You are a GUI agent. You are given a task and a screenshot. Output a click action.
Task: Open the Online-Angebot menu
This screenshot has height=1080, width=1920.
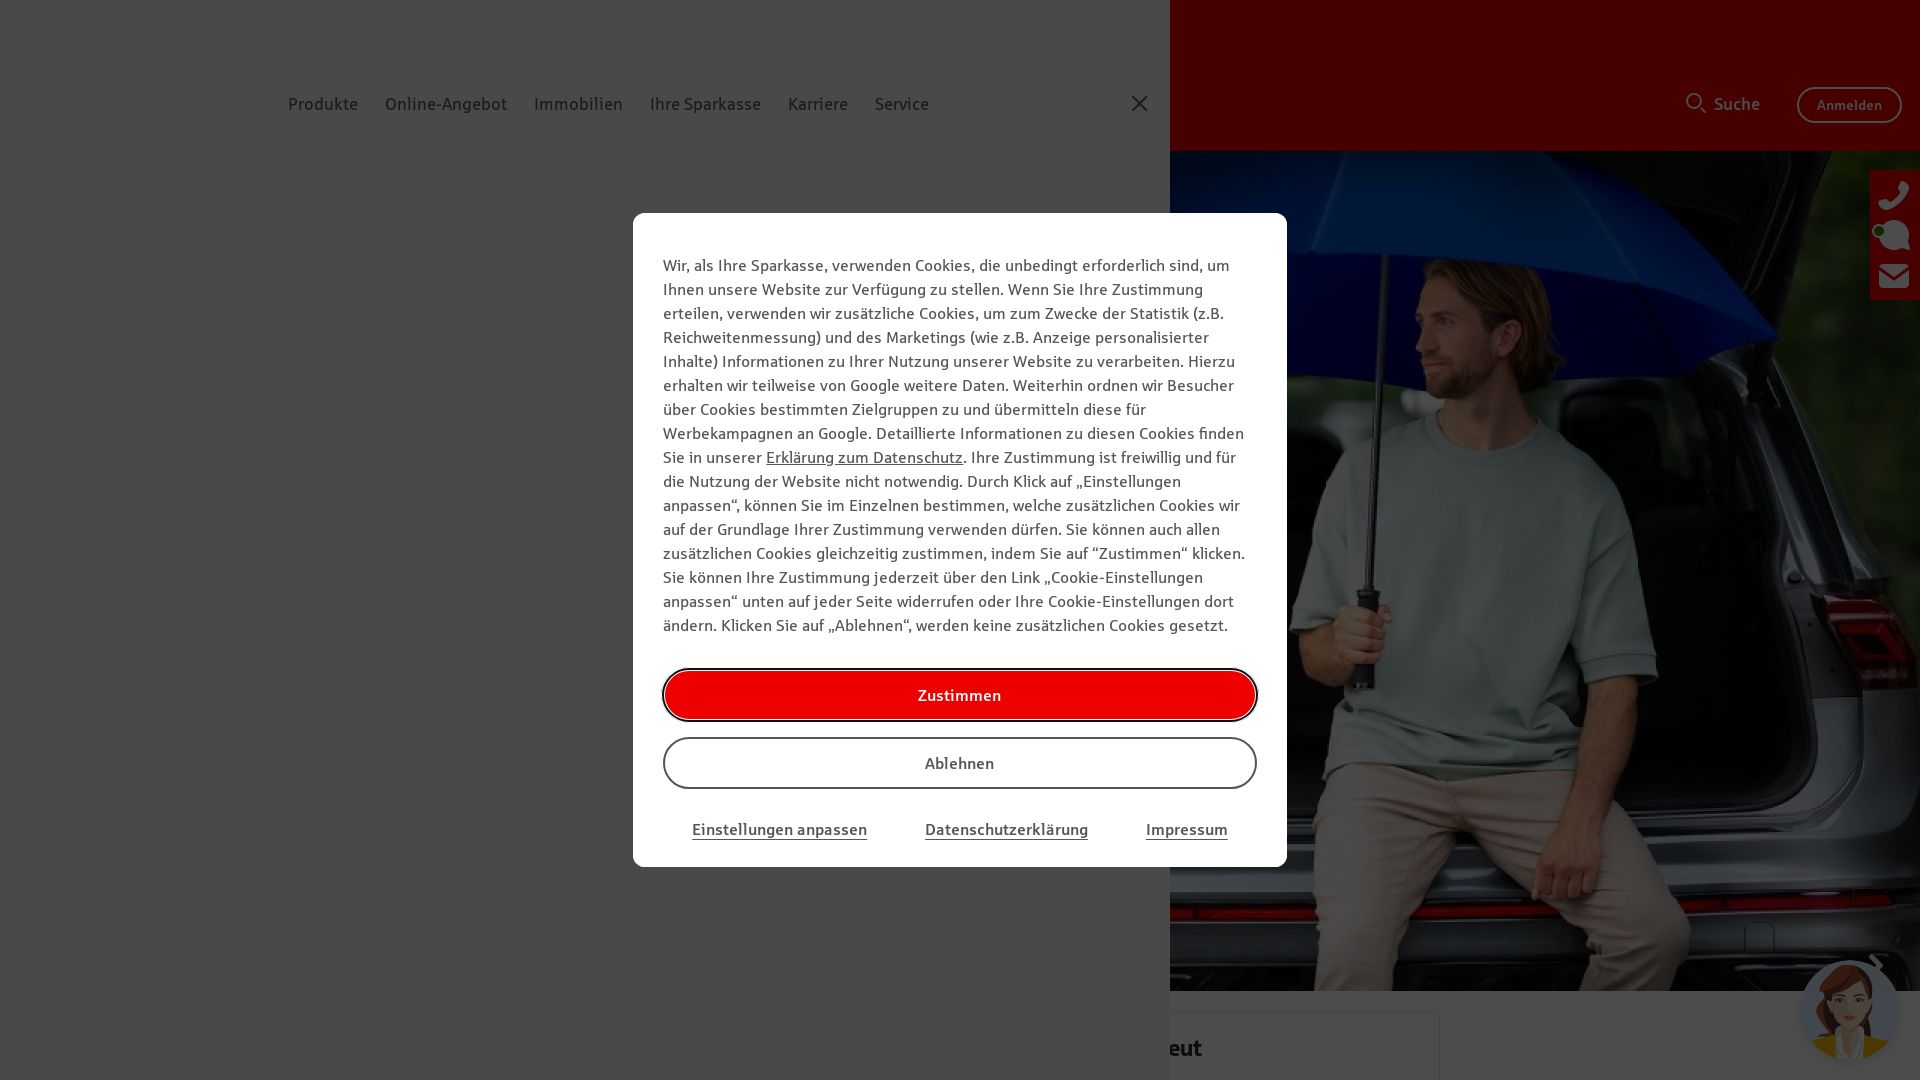click(446, 104)
